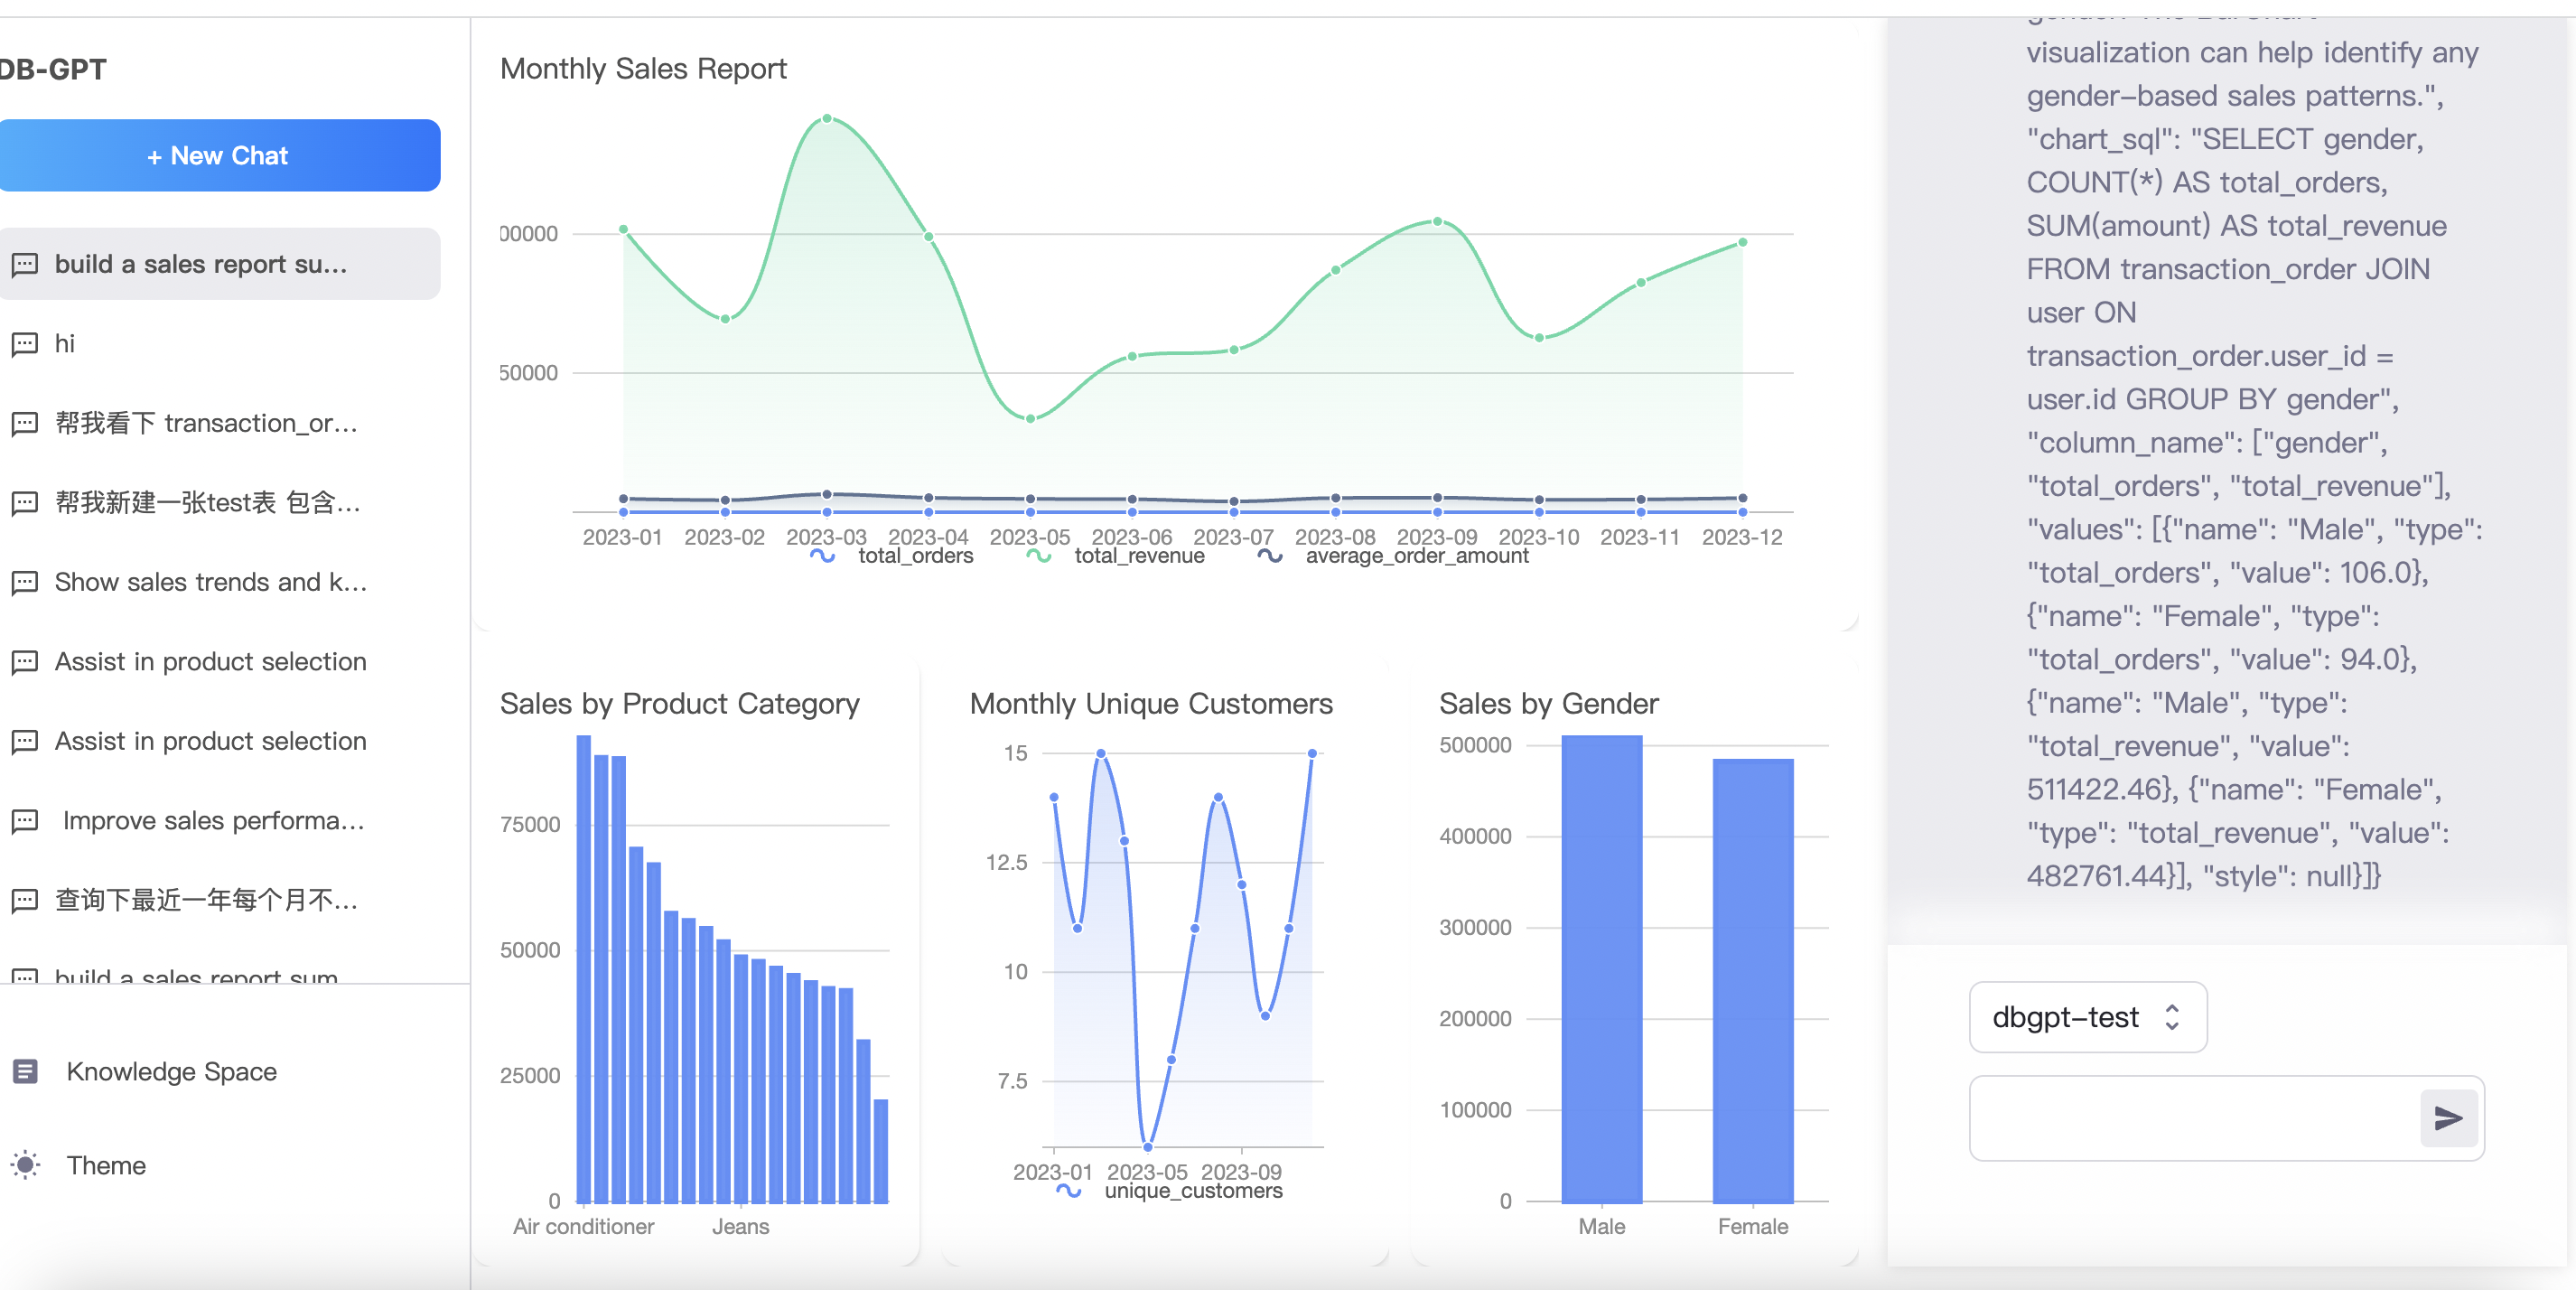Click the Theme sun icon
The image size is (2576, 1290).
(26, 1165)
